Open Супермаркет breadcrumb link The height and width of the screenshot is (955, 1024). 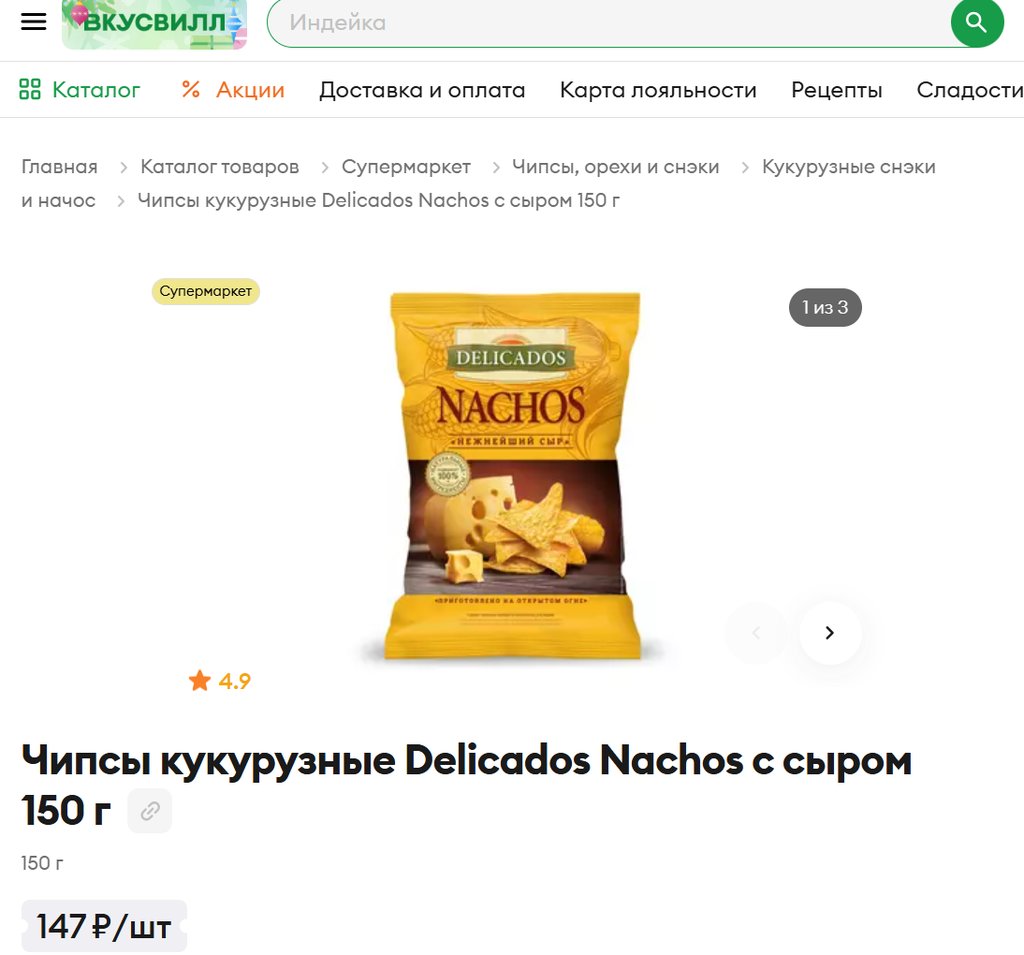pos(406,167)
